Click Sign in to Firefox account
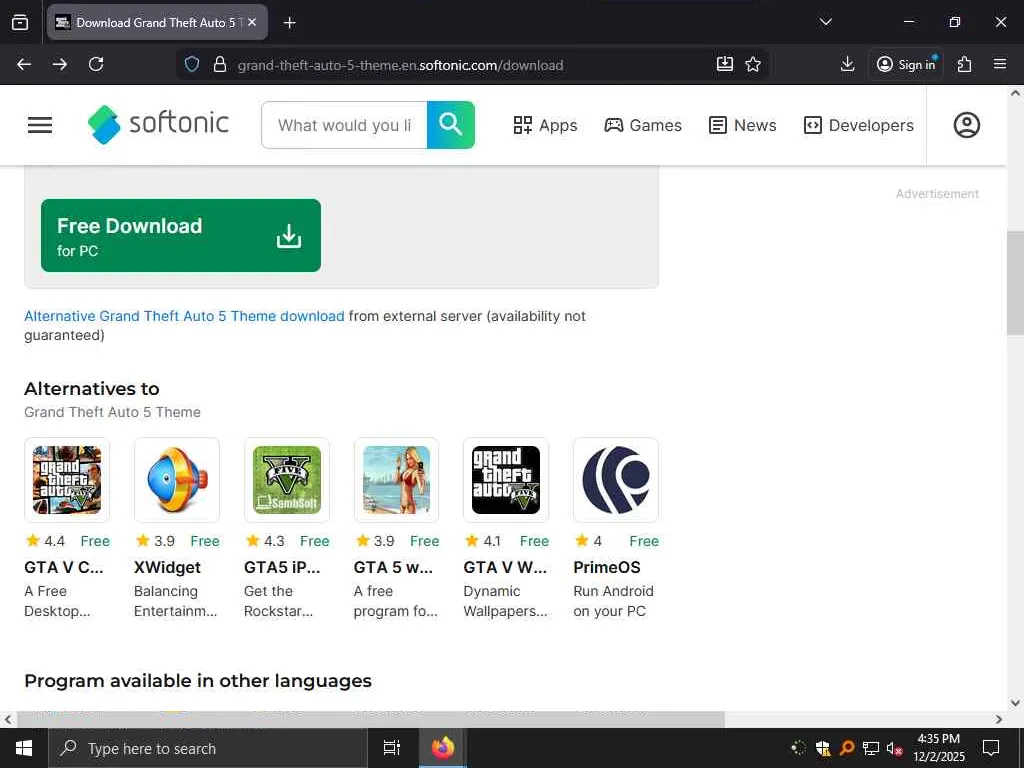Viewport: 1024px width, 768px height. (x=906, y=64)
